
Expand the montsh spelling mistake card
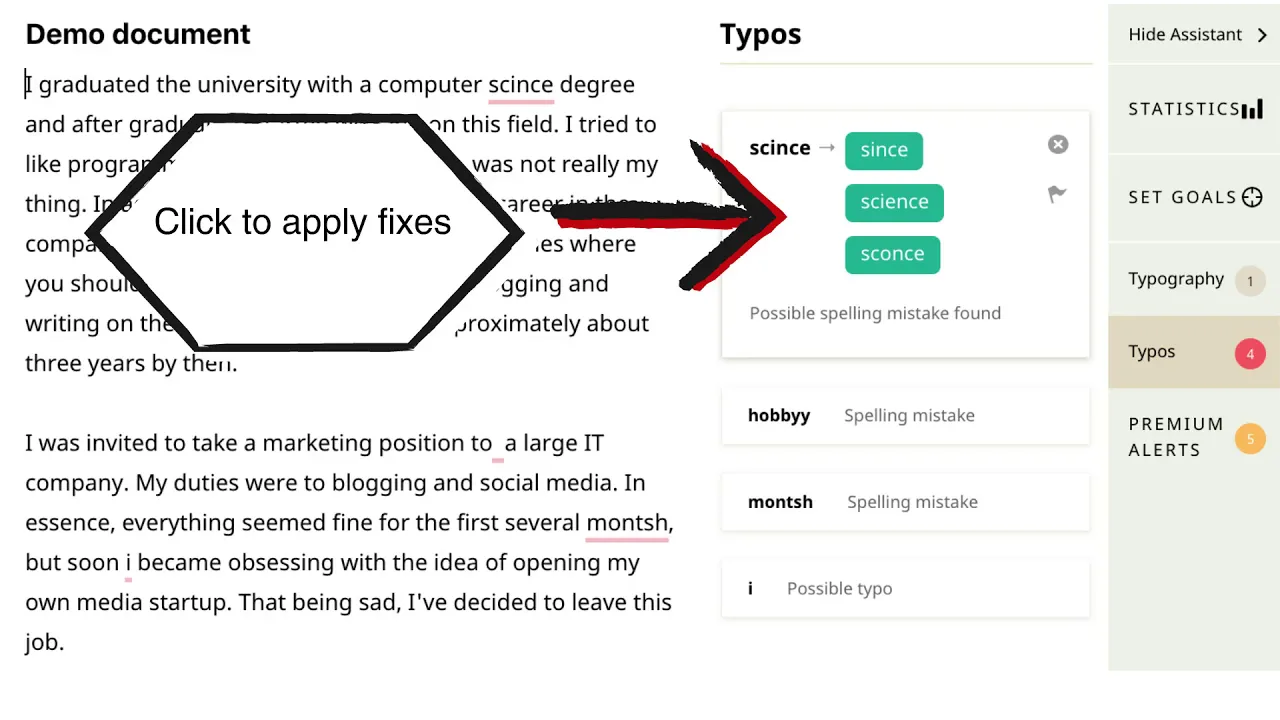point(905,502)
